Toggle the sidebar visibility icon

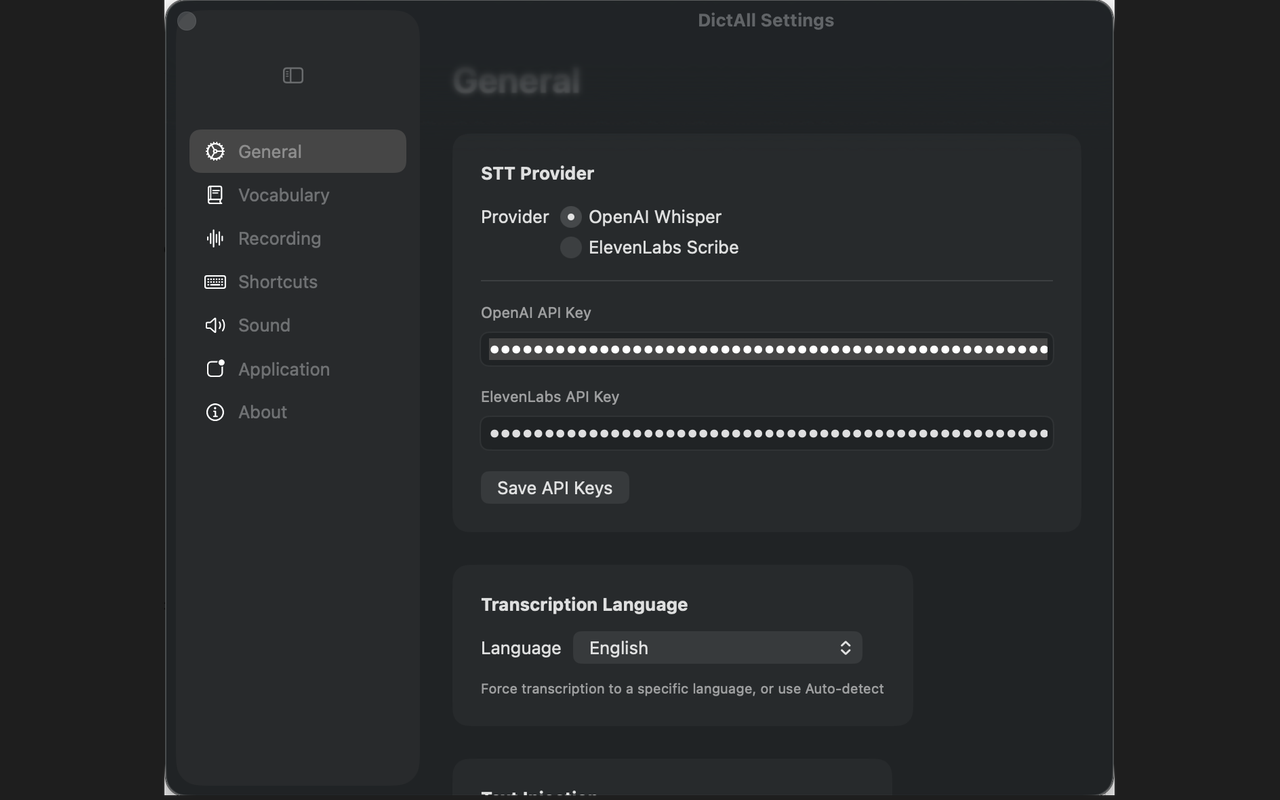tap(292, 74)
